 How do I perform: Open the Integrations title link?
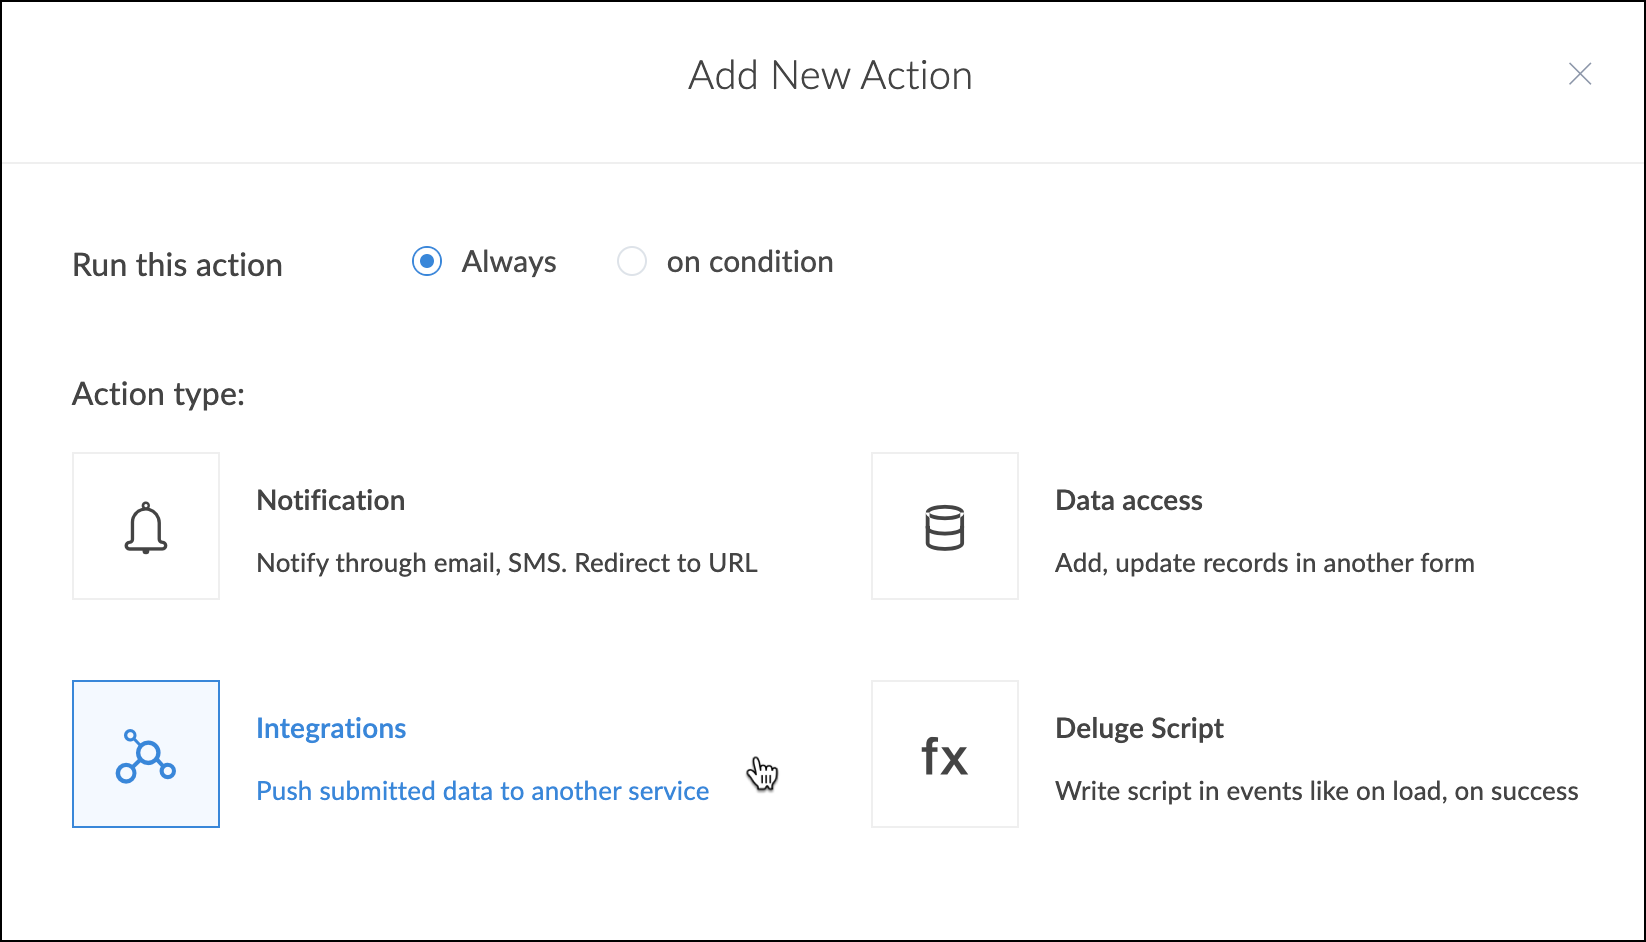[x=331, y=728]
